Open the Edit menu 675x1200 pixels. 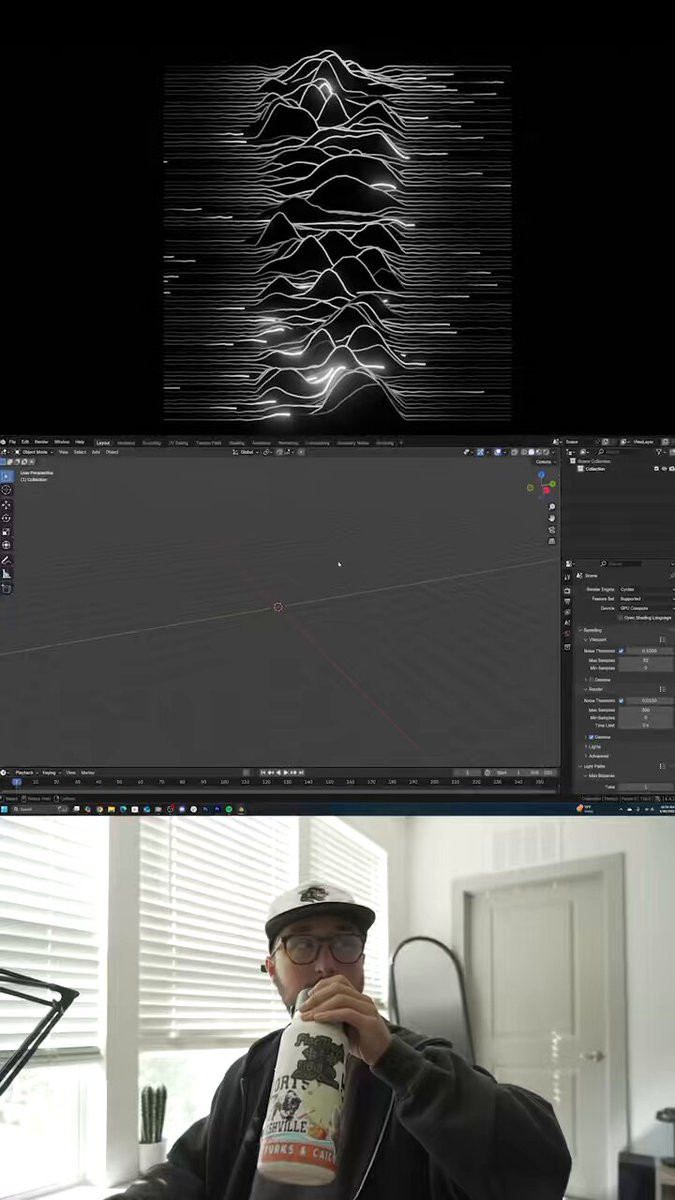pos(25,442)
